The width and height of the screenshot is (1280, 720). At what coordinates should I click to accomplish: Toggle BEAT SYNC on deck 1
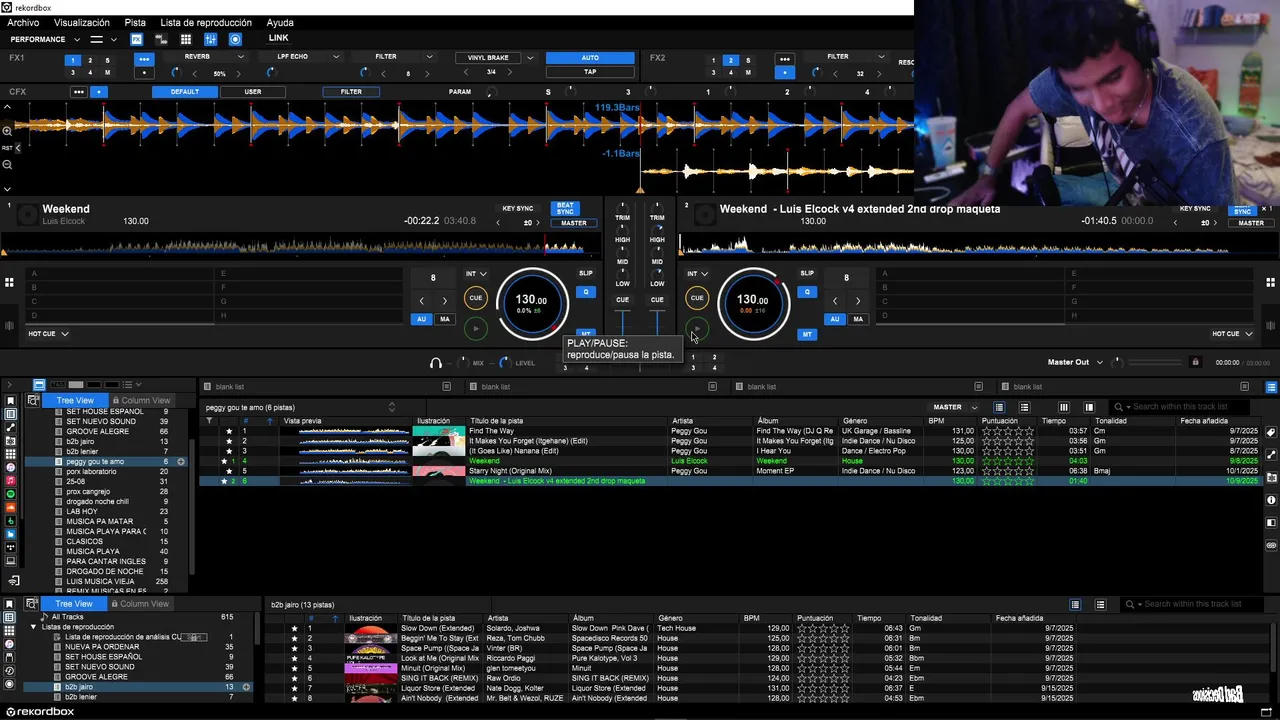(565, 209)
